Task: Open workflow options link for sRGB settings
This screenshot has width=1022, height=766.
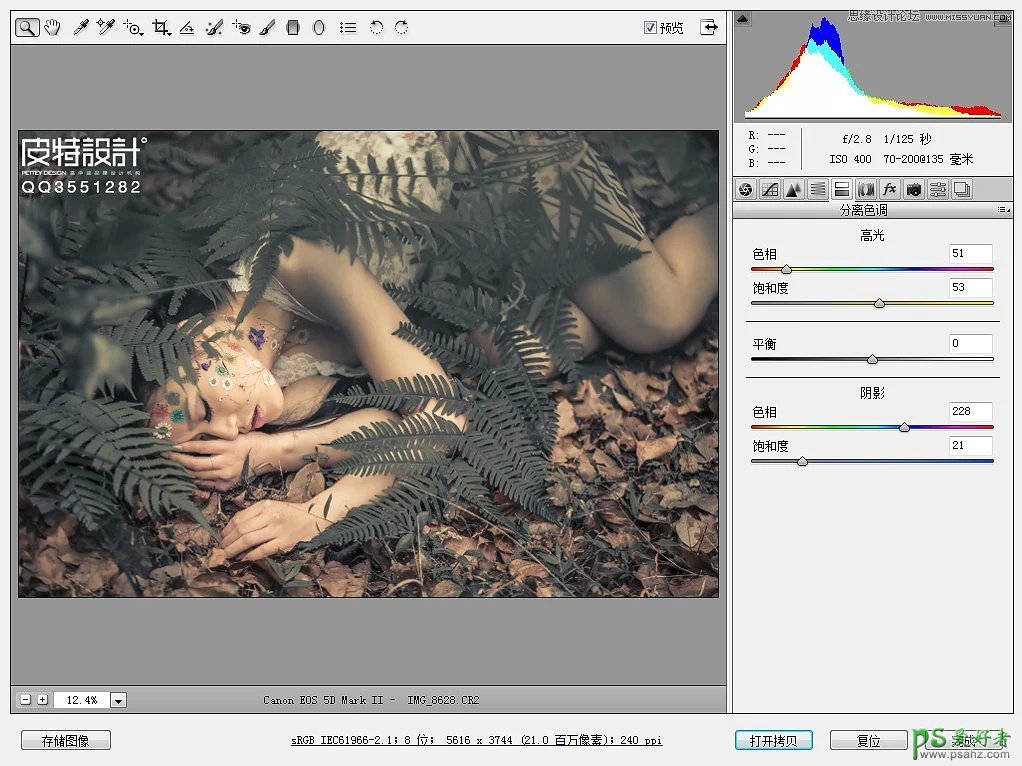Action: 476,741
